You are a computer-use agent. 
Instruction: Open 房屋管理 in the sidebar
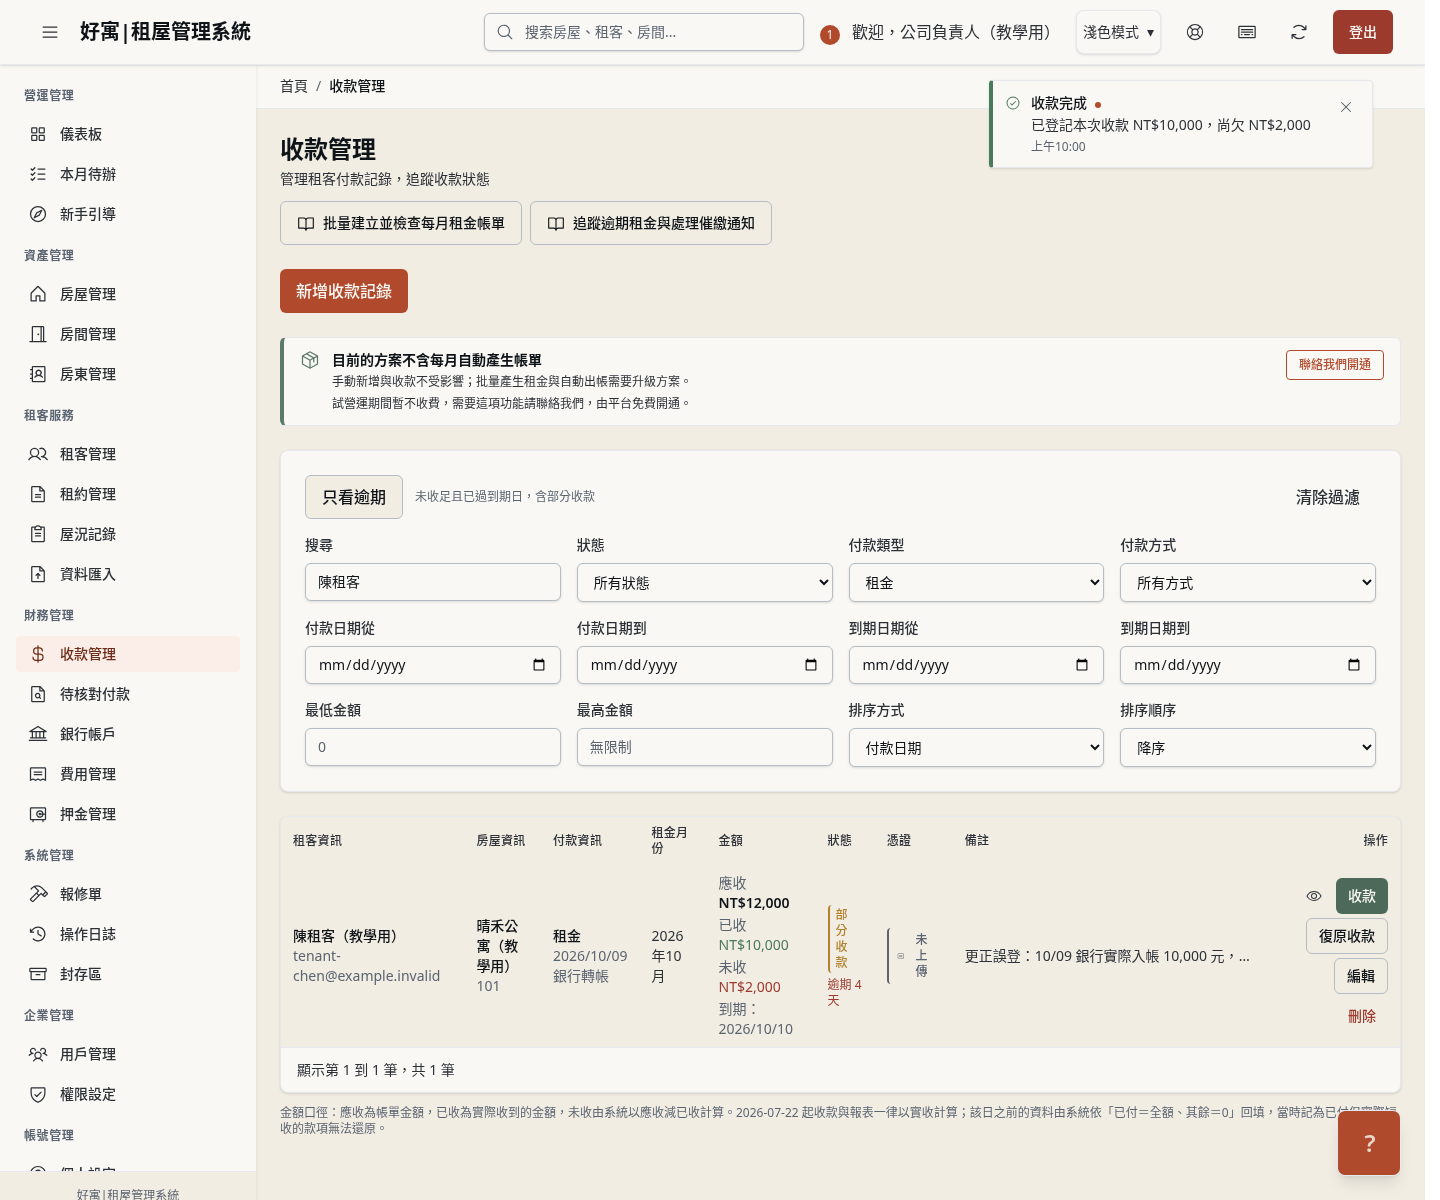(x=128, y=294)
